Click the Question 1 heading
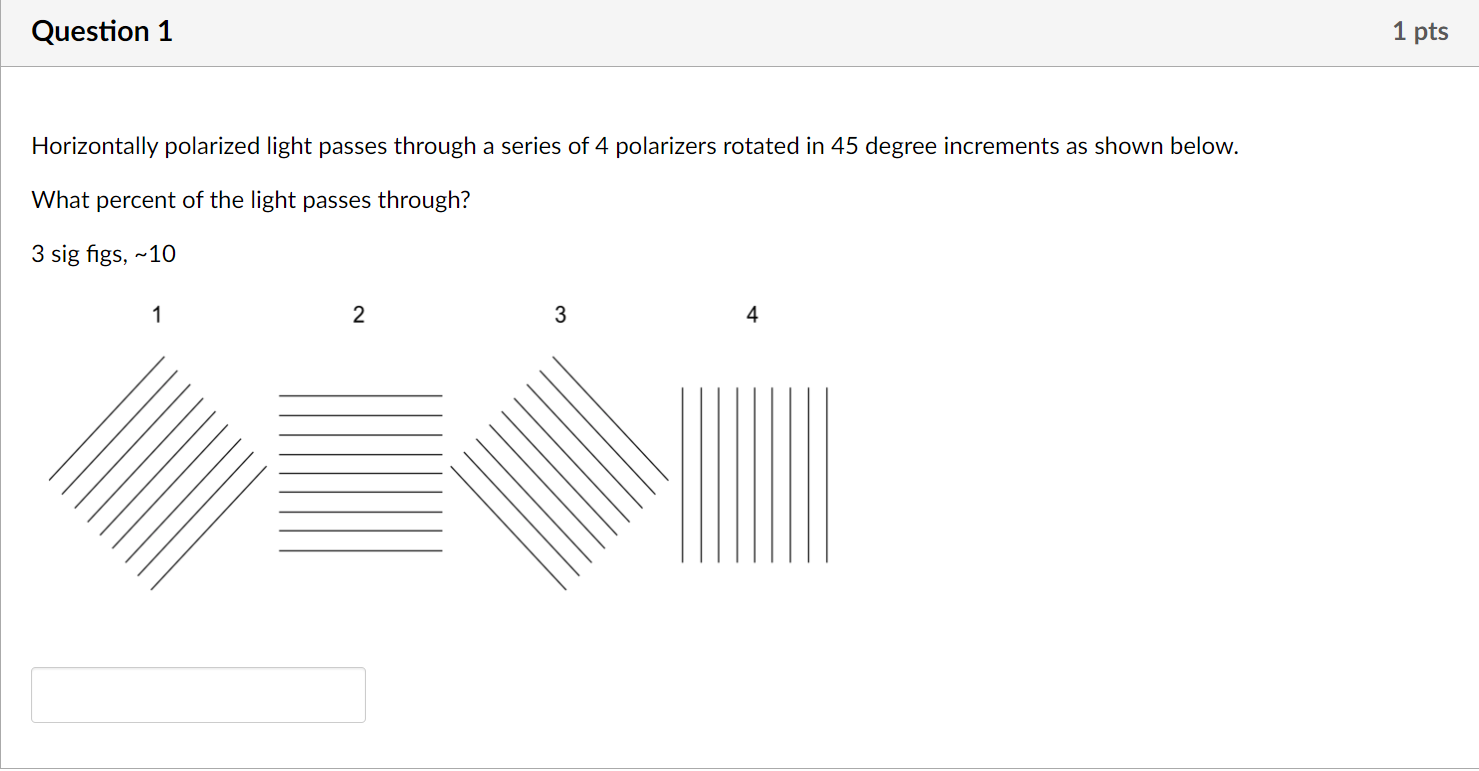Image resolution: width=1479 pixels, height=771 pixels. pos(102,32)
